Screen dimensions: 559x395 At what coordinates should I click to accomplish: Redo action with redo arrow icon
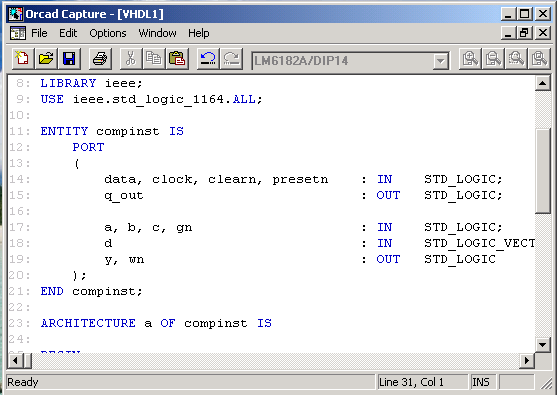pos(231,59)
